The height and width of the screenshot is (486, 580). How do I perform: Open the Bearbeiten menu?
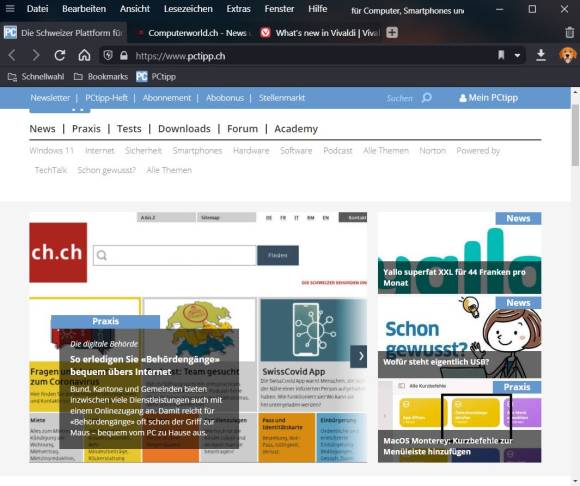(x=84, y=9)
